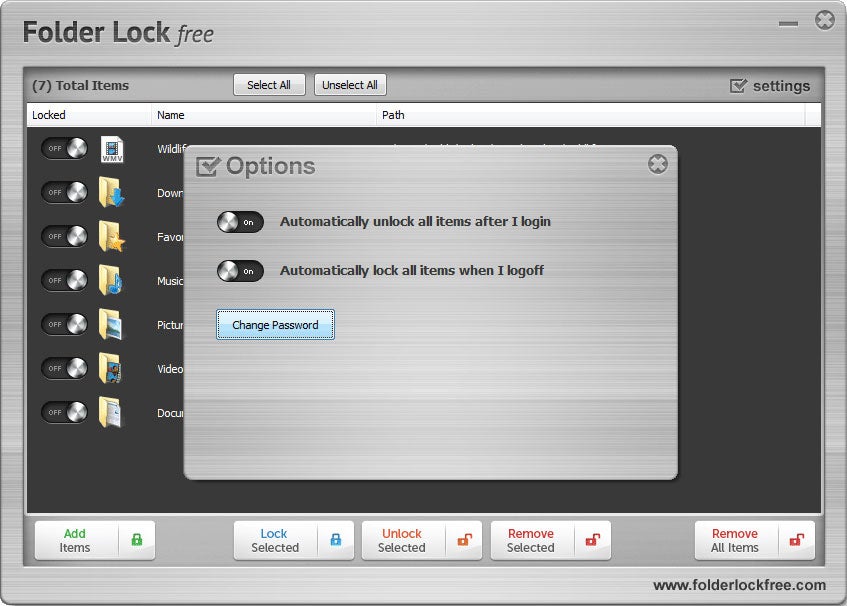Close the Folder Lock window

[x=825, y=21]
